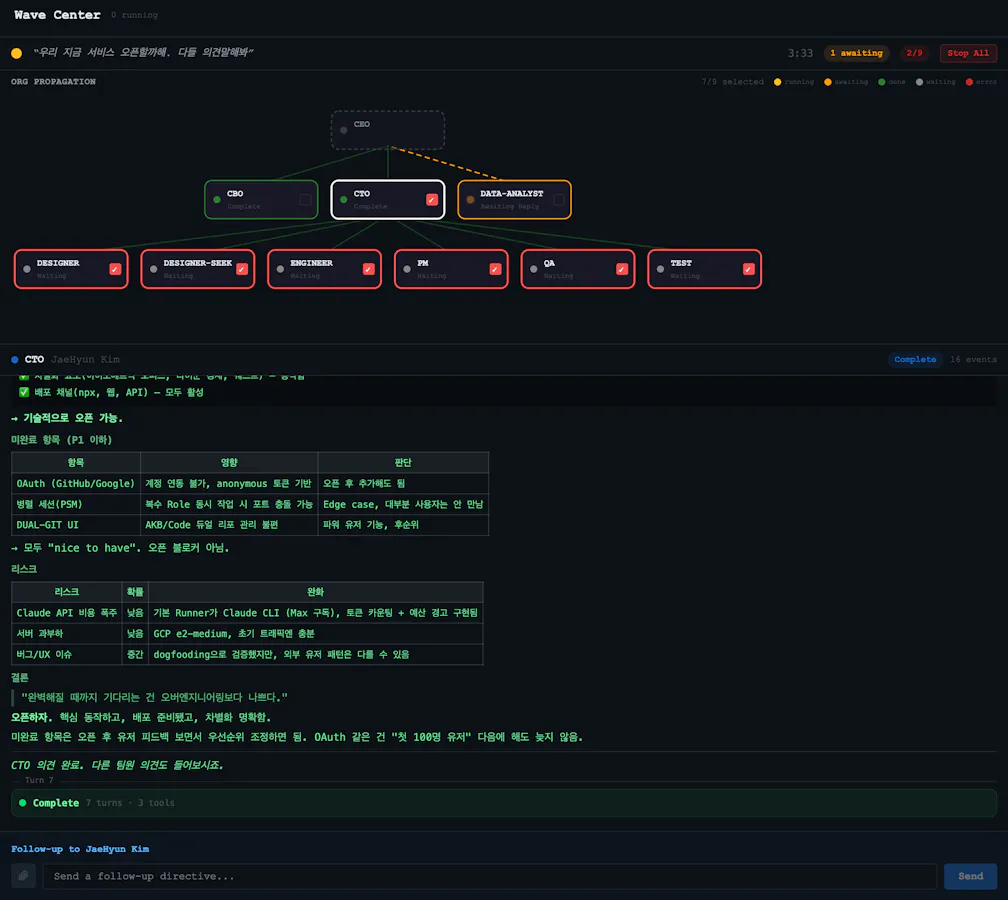Click the green Complete summary bar
This screenshot has height=900, width=1008.
tap(503, 802)
